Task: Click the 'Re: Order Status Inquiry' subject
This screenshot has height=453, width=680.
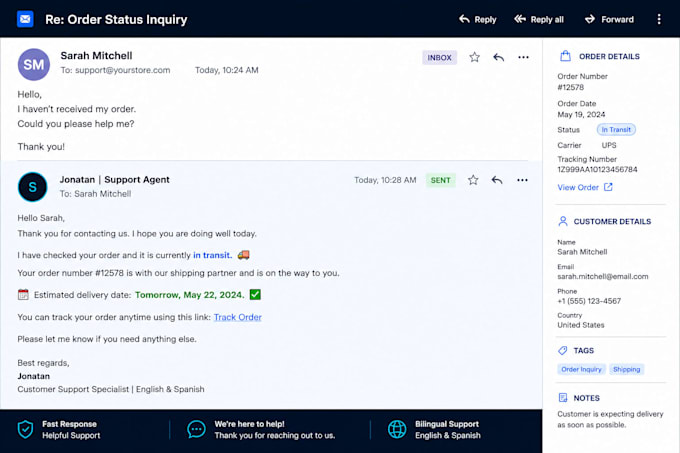Action: [116, 20]
